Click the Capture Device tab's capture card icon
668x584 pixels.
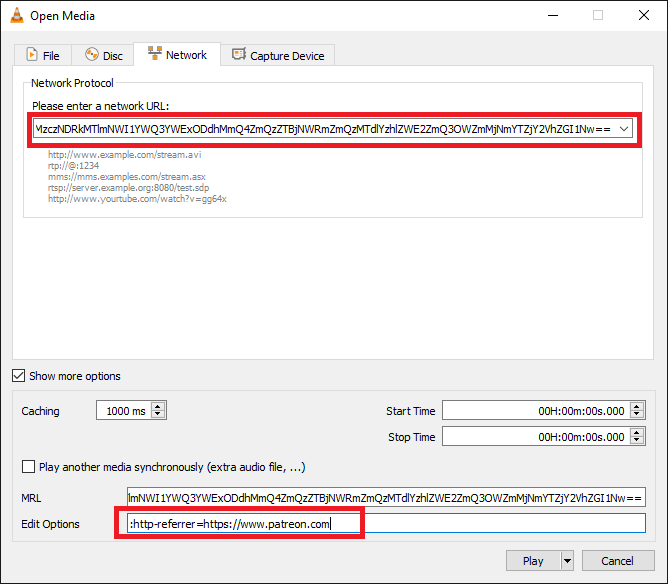point(239,55)
